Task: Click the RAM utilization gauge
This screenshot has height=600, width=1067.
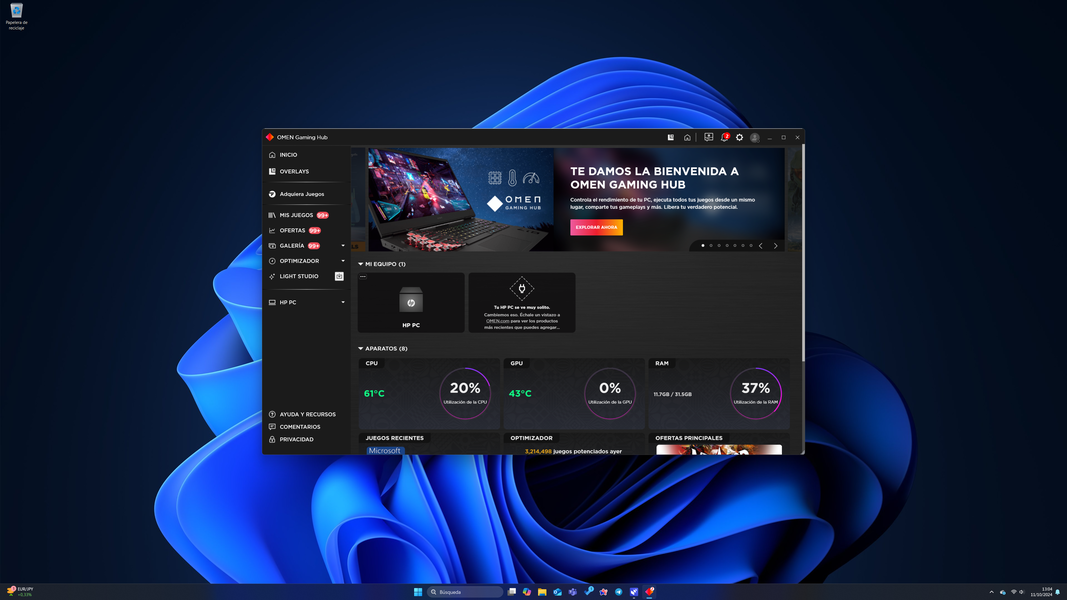Action: [755, 393]
